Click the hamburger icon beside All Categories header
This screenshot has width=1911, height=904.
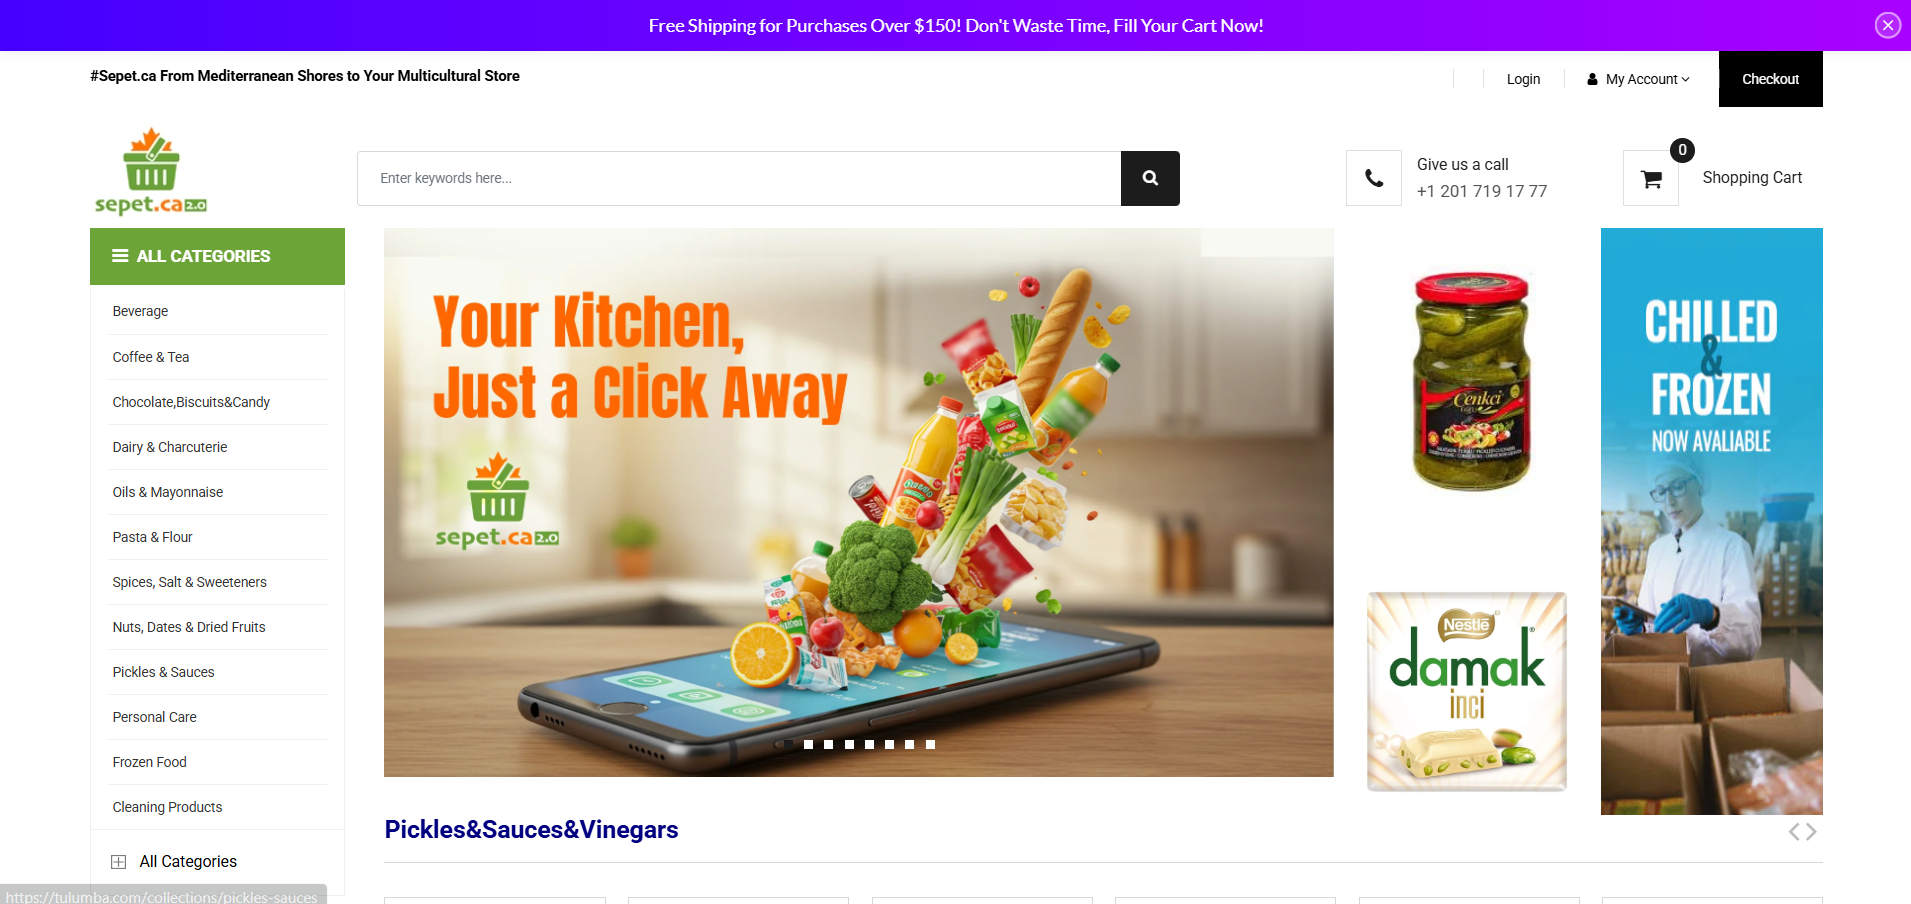tap(120, 256)
